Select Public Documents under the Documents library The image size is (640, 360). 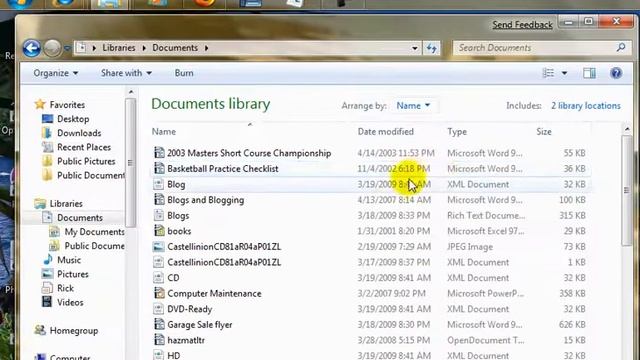(x=94, y=246)
